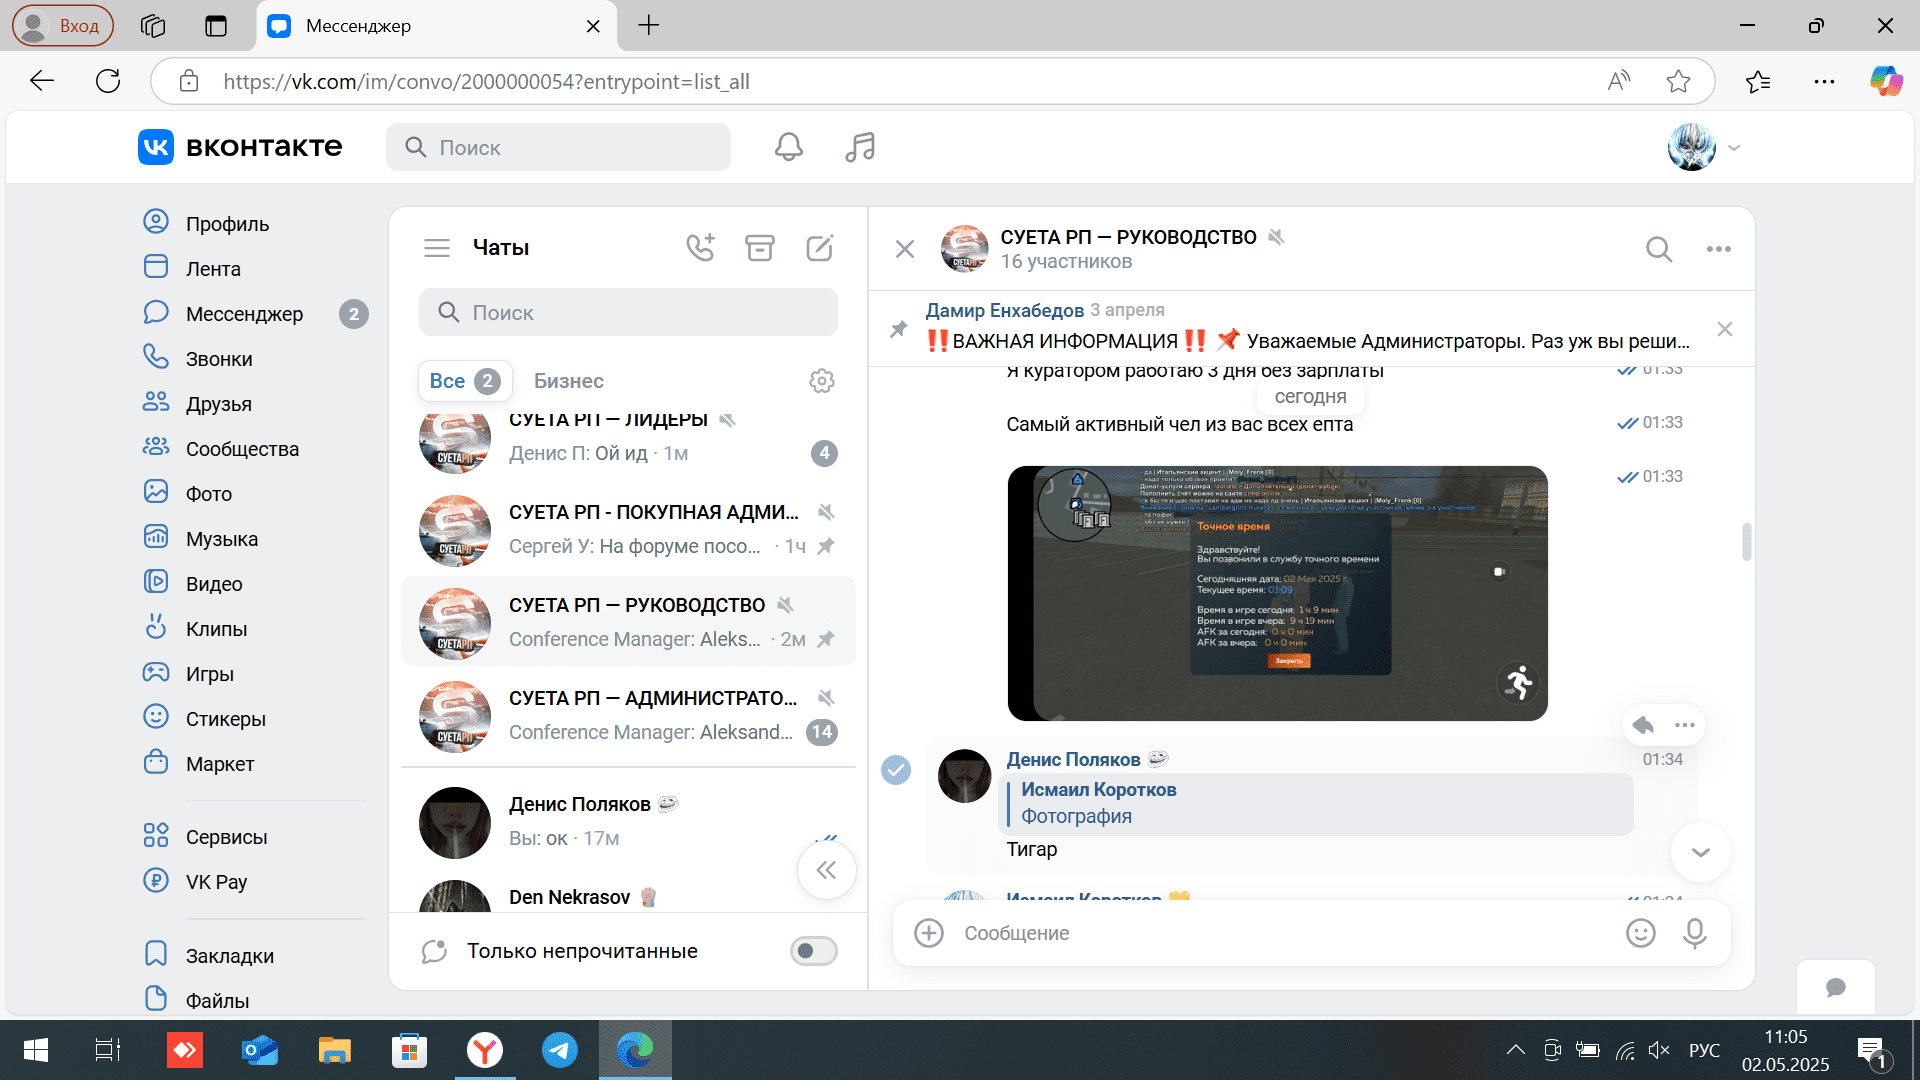Open chat СУЕТА РП — АДМИНИСТРАТО...

[628, 715]
